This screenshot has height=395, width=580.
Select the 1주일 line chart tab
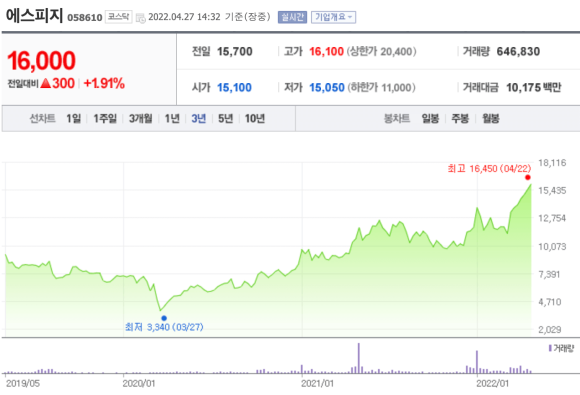pos(105,118)
